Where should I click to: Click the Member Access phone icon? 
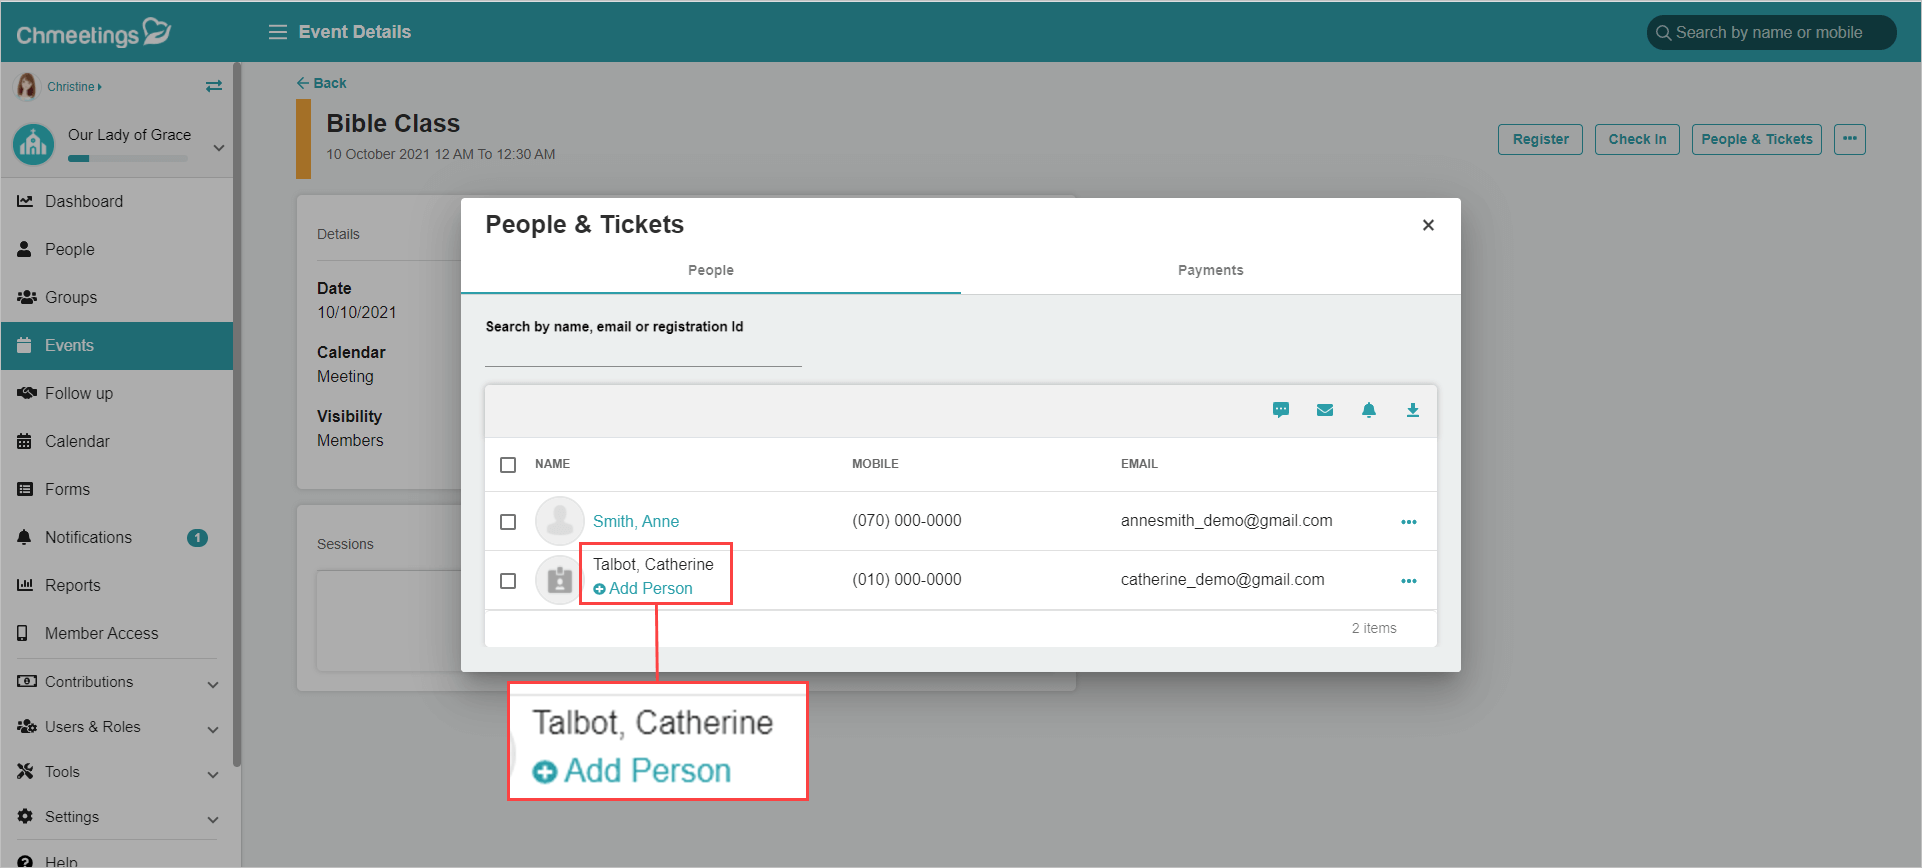pos(23,633)
